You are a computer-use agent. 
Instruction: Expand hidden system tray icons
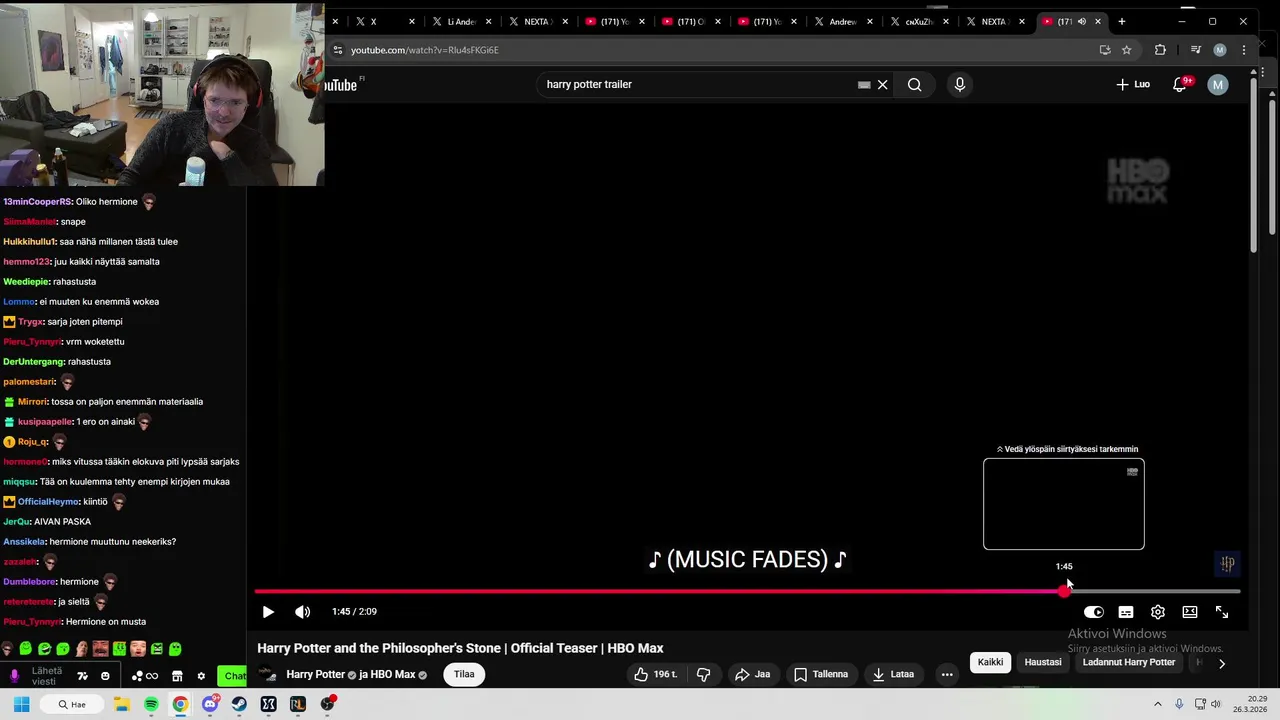[x=1158, y=704]
